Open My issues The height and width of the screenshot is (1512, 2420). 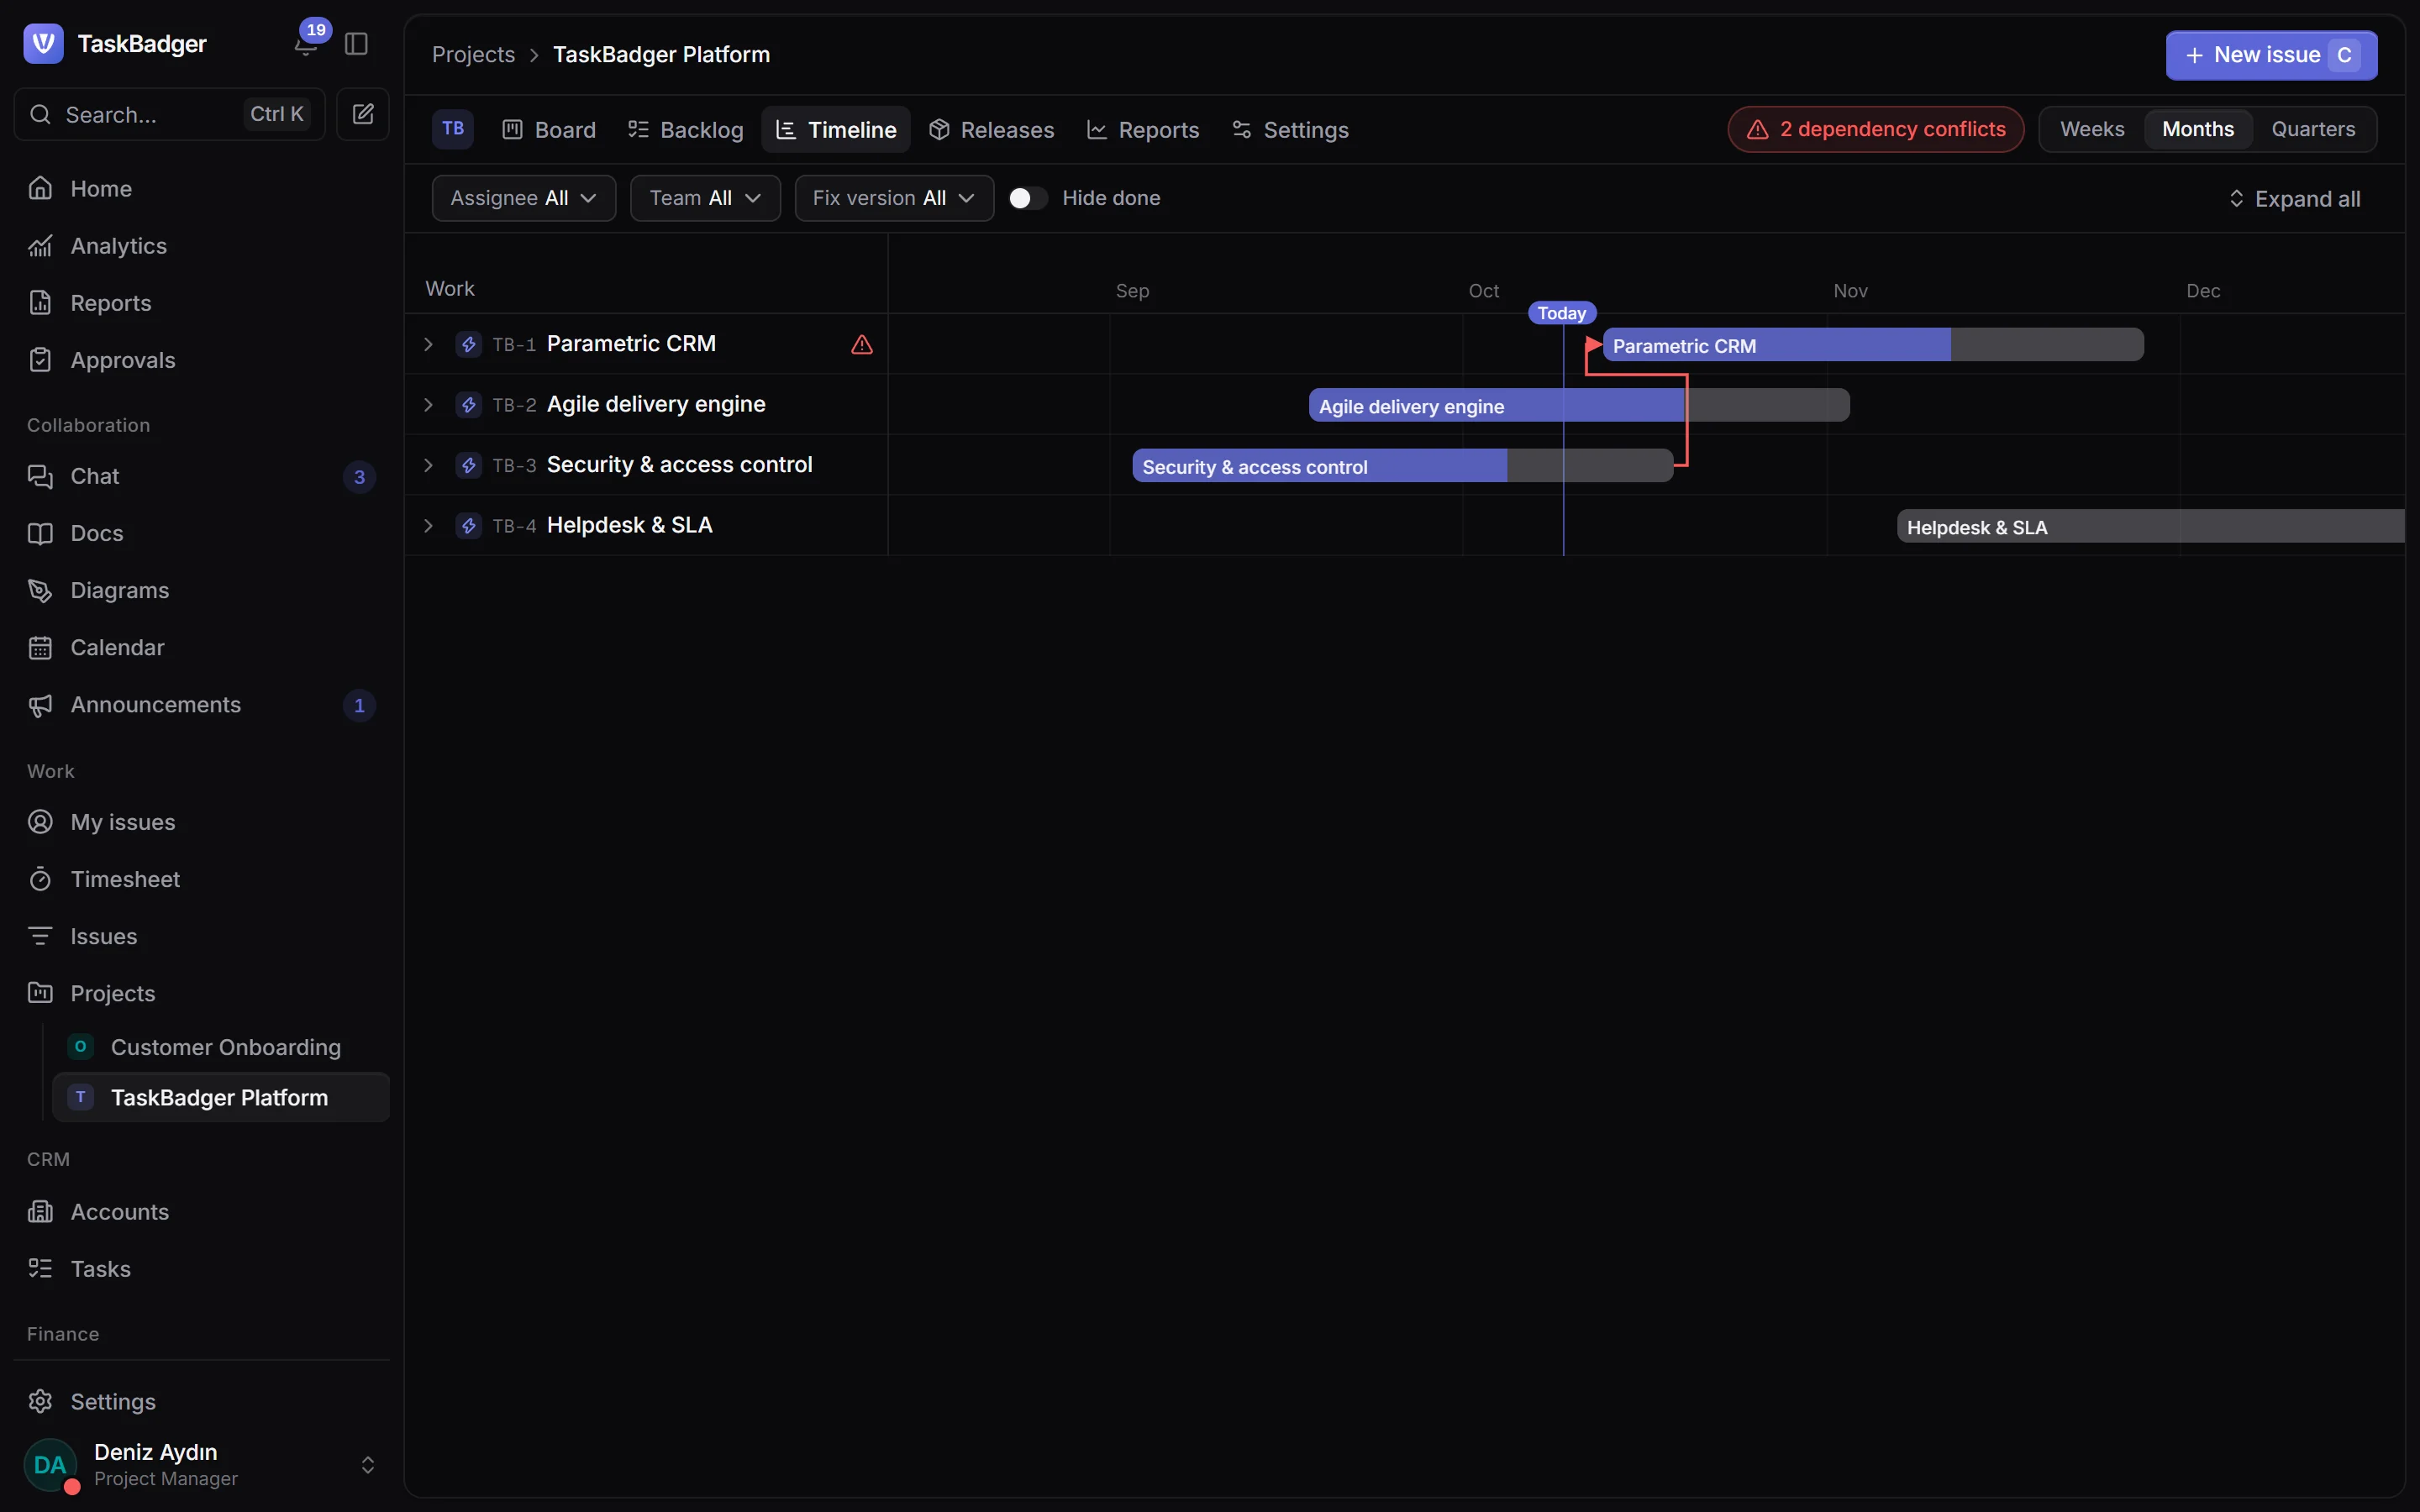[x=201, y=822]
